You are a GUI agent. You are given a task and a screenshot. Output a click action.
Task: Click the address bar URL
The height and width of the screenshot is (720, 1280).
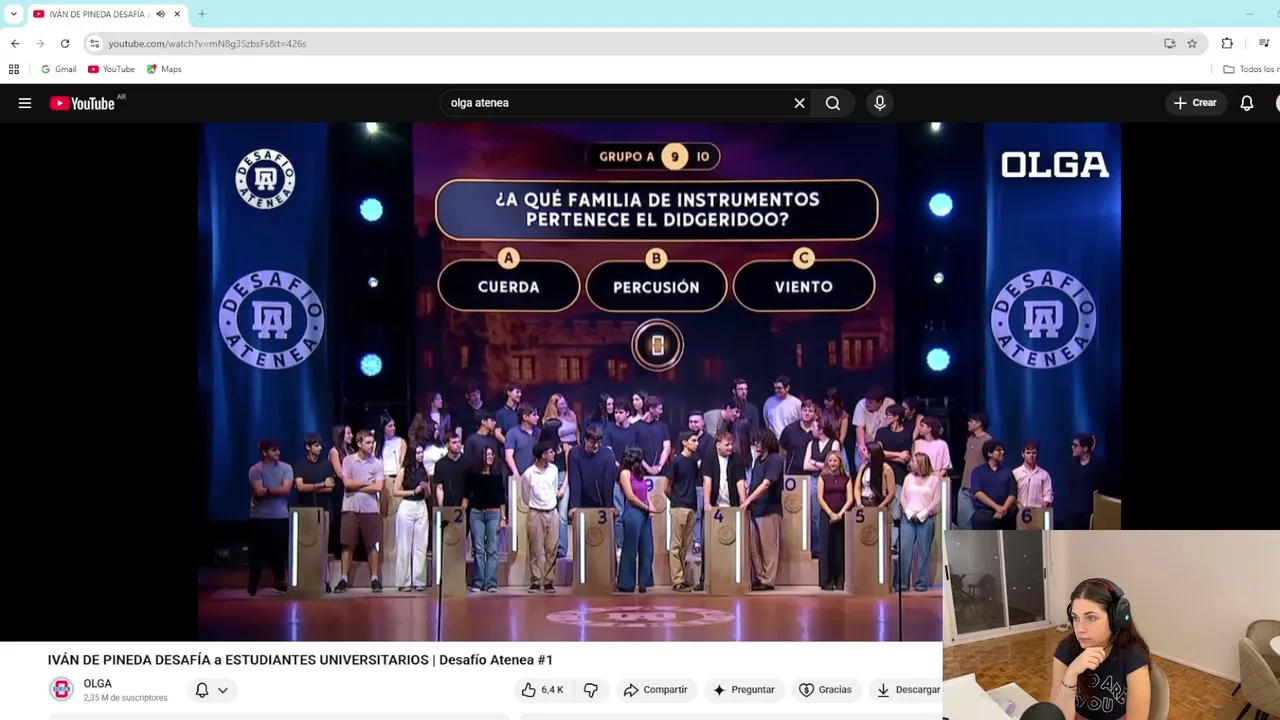point(207,44)
